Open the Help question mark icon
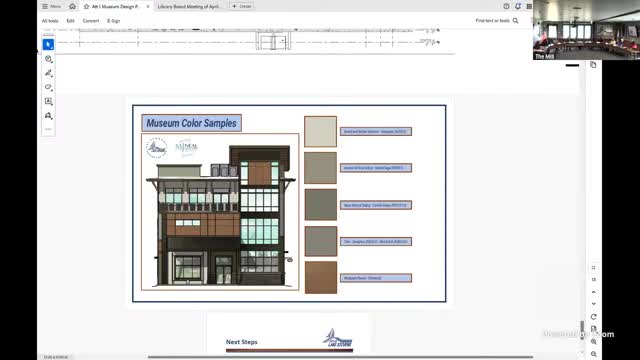640x360 pixels. [x=506, y=6]
